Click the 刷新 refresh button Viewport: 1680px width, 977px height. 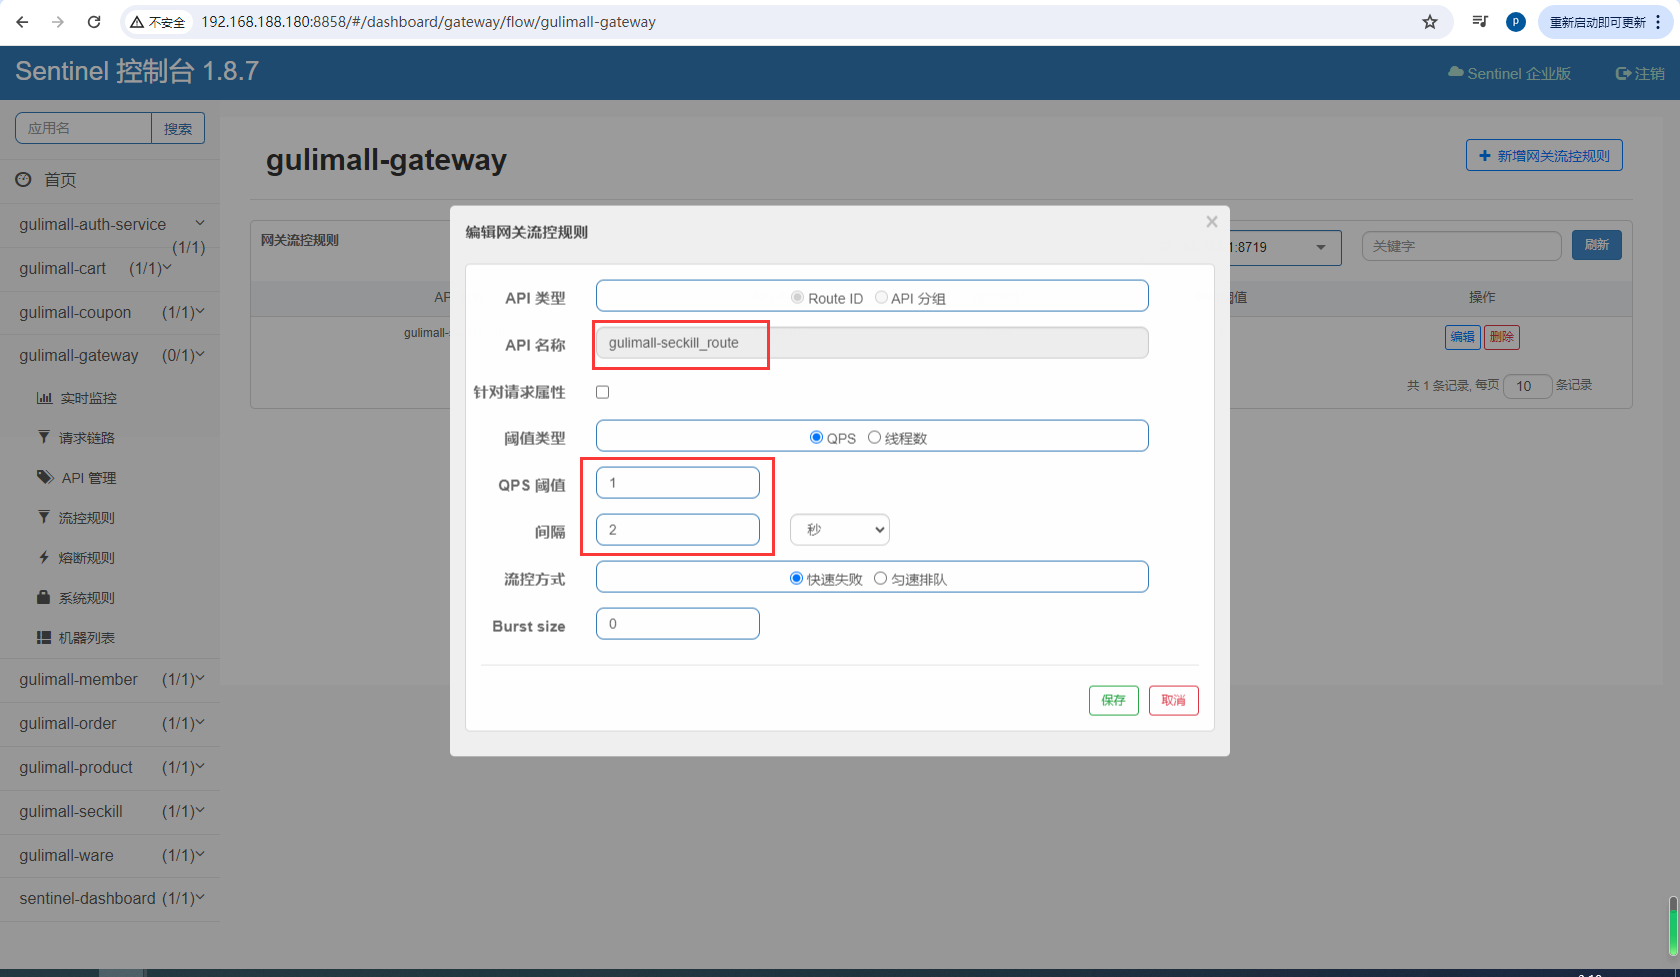pos(1597,245)
